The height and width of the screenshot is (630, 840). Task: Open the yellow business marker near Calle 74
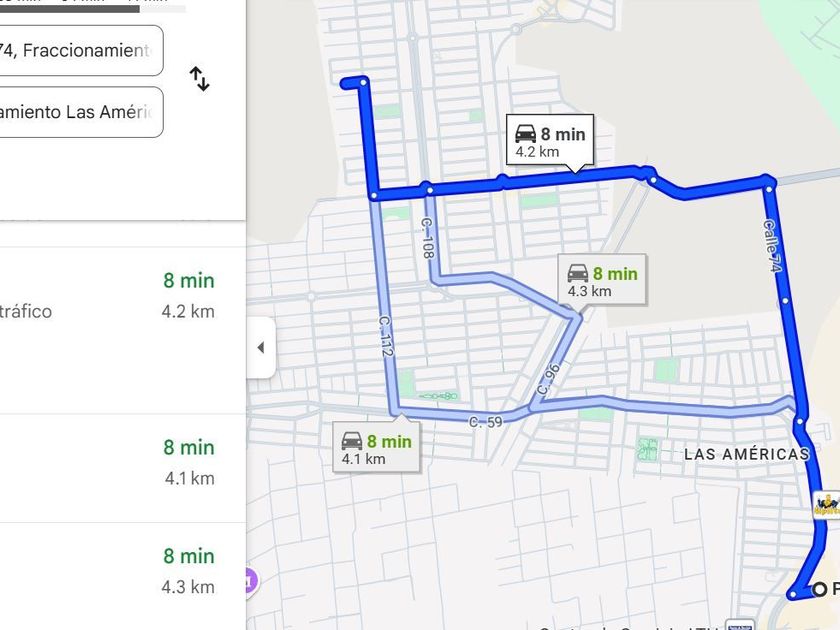click(826, 504)
